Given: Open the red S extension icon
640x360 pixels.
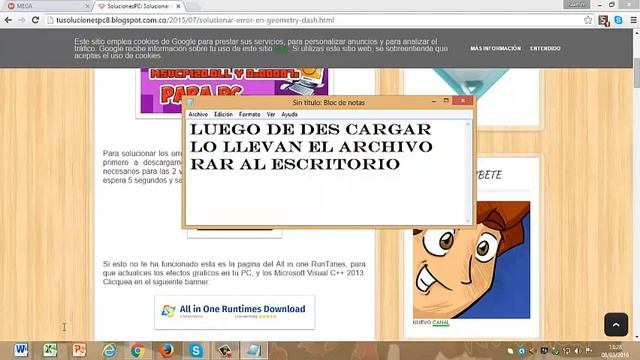Looking at the screenshot, I should pyautogui.click(x=604, y=20).
